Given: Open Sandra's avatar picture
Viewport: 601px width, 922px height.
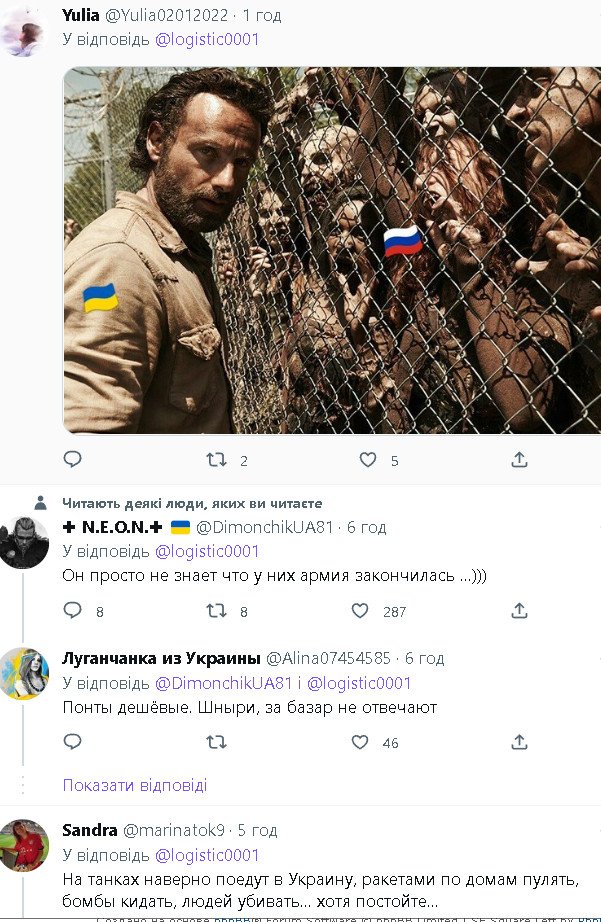Looking at the screenshot, I should pos(24,846).
